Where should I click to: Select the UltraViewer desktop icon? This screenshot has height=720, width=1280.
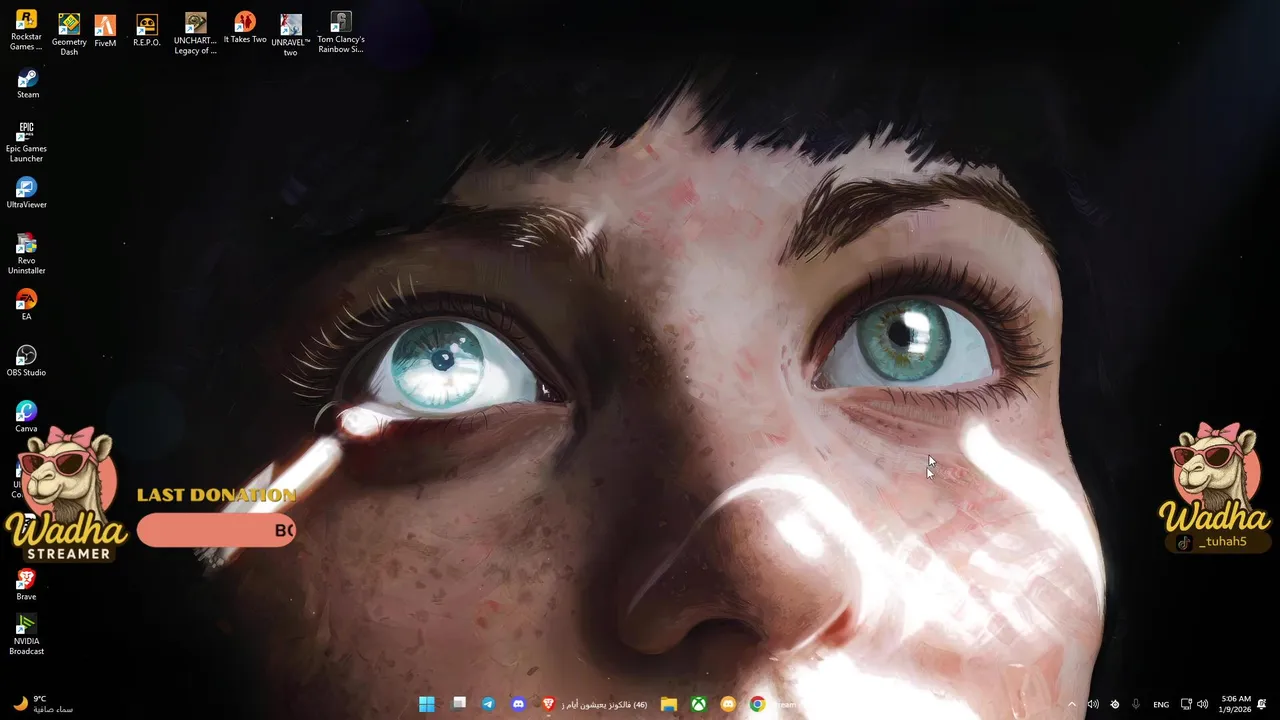(27, 193)
